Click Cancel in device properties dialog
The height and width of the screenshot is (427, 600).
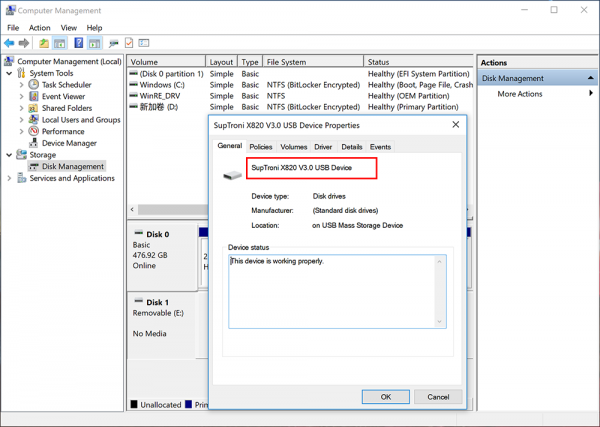(438, 397)
